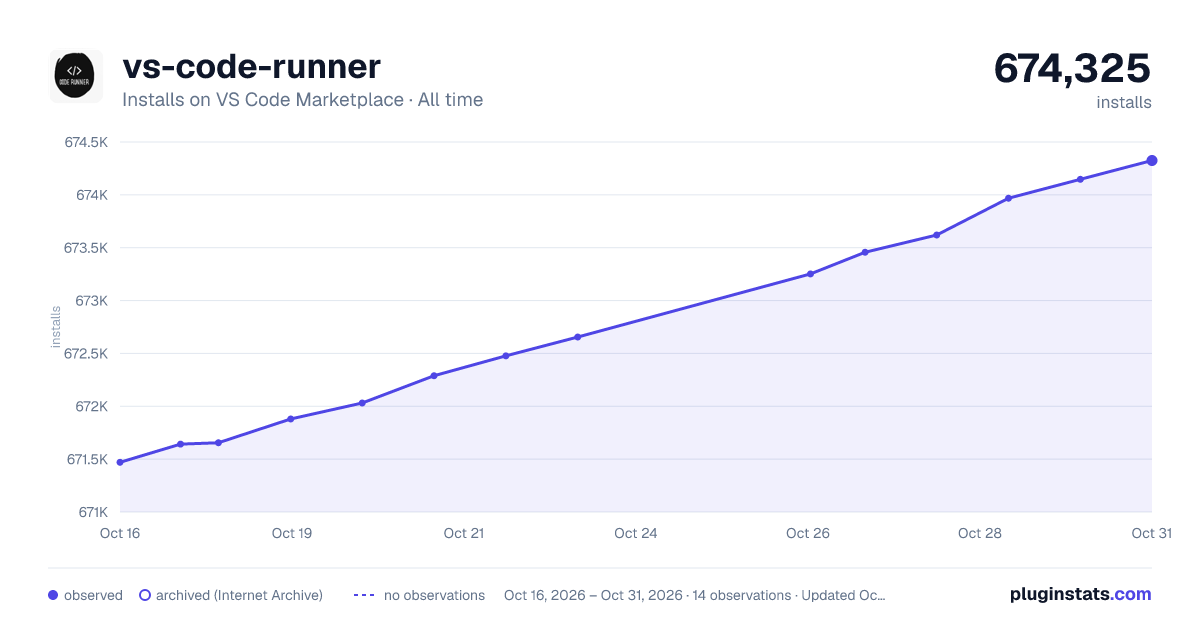Click the vs-code-runner extension logo
The image size is (1200, 630).
click(x=76, y=76)
